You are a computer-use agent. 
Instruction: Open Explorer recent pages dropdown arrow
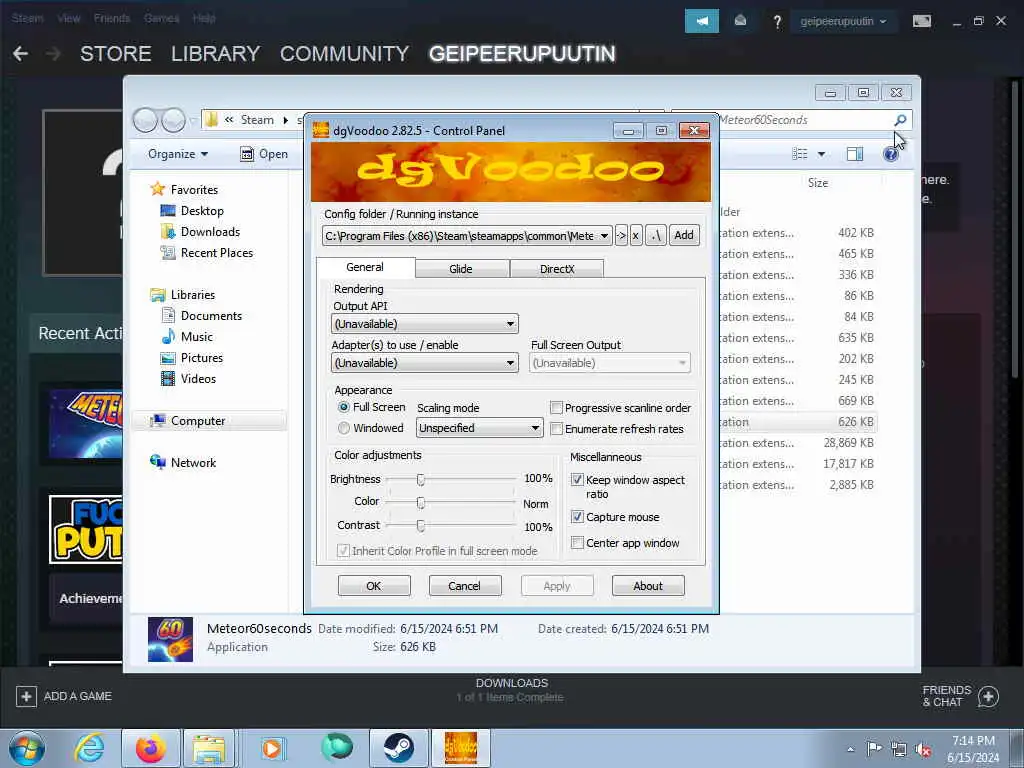pyautogui.click(x=193, y=120)
